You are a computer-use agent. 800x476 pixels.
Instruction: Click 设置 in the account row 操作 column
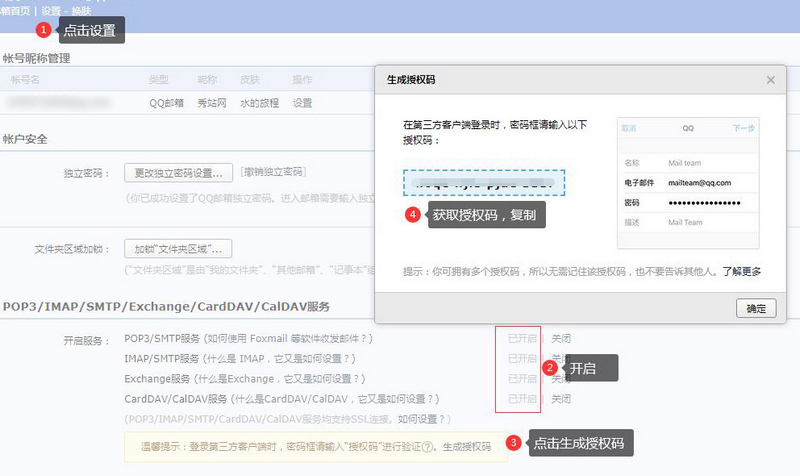click(x=302, y=103)
